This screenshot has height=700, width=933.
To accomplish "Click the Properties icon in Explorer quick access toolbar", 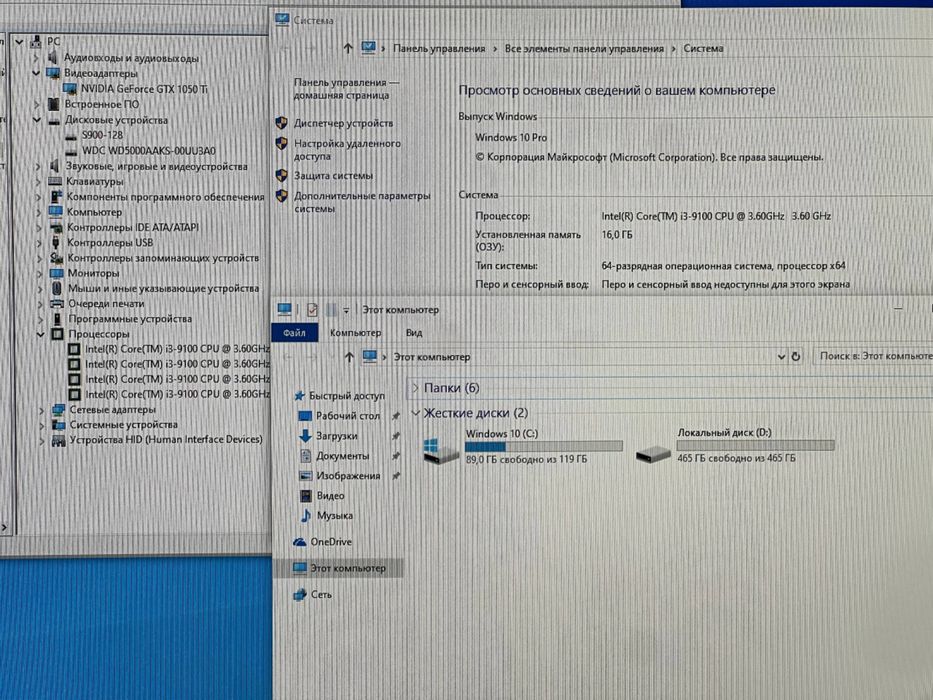I will coord(312,310).
